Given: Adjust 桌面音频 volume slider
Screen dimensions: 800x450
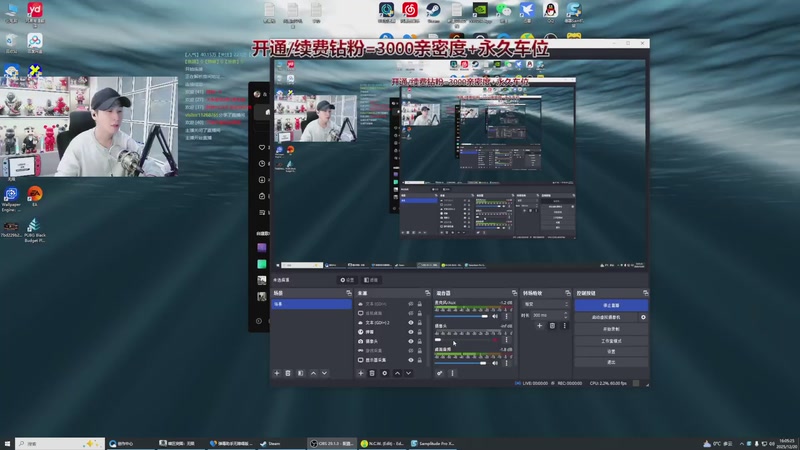Looking at the screenshot, I should 461,363.
